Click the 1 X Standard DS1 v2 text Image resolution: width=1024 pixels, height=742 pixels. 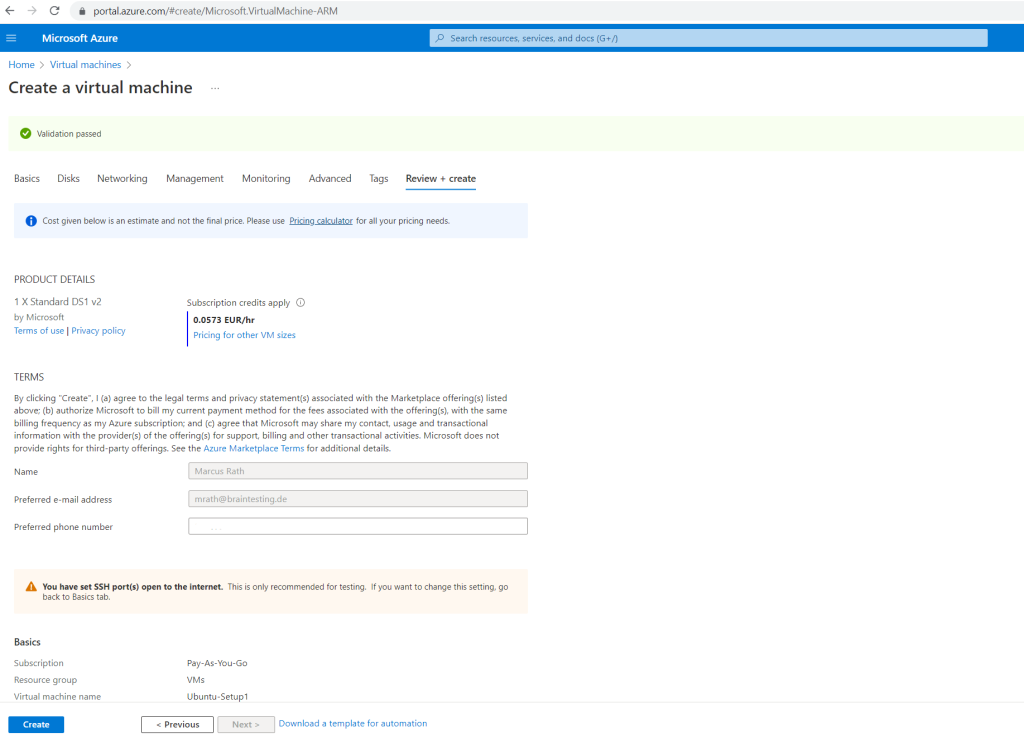[x=57, y=302]
